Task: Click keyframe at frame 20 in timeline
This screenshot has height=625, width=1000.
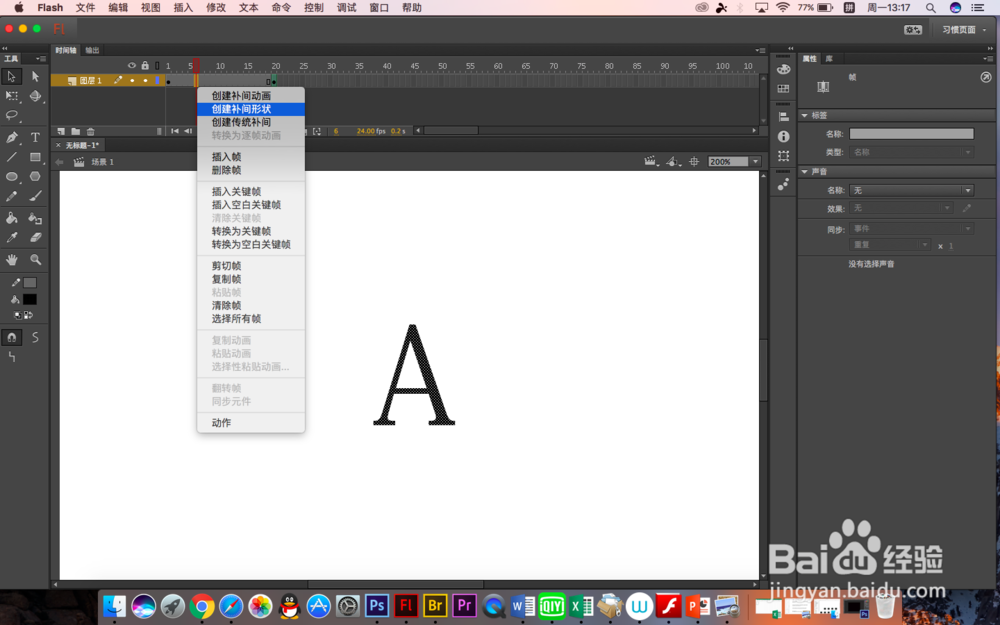Action: (x=275, y=81)
